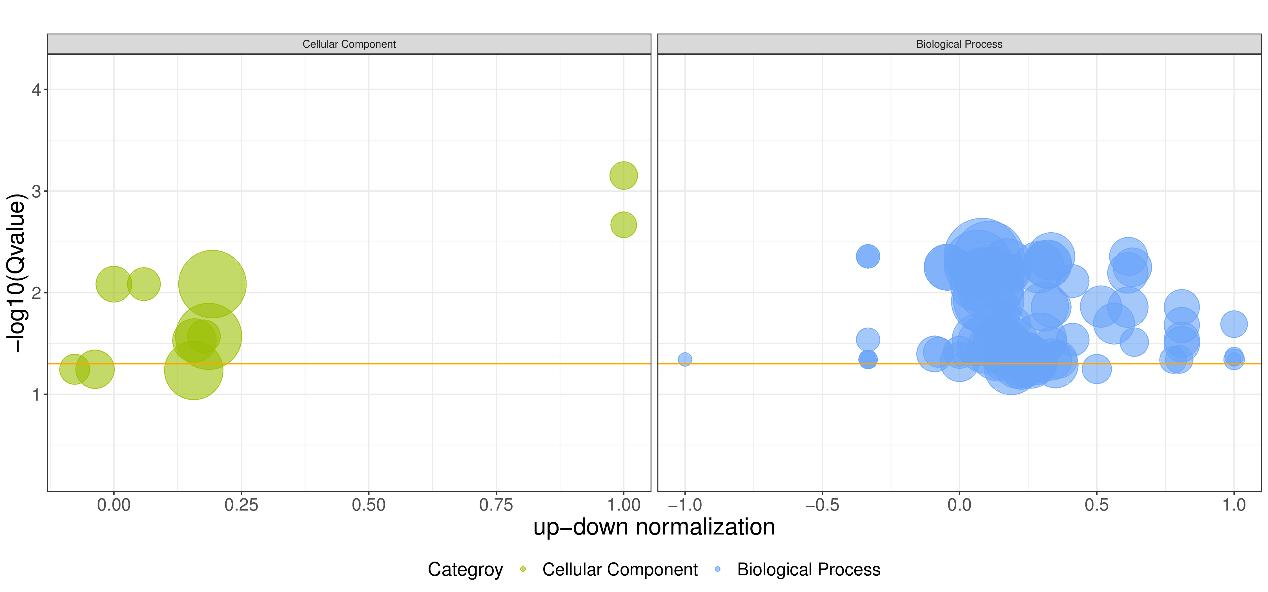Open the Biological Process facet header
Screen dimensions: 1268x592
958,44
